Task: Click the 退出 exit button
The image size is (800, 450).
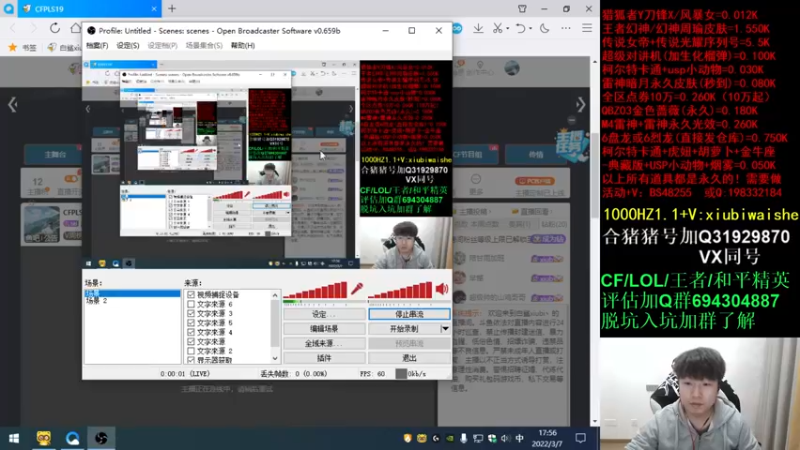Action: [x=409, y=358]
